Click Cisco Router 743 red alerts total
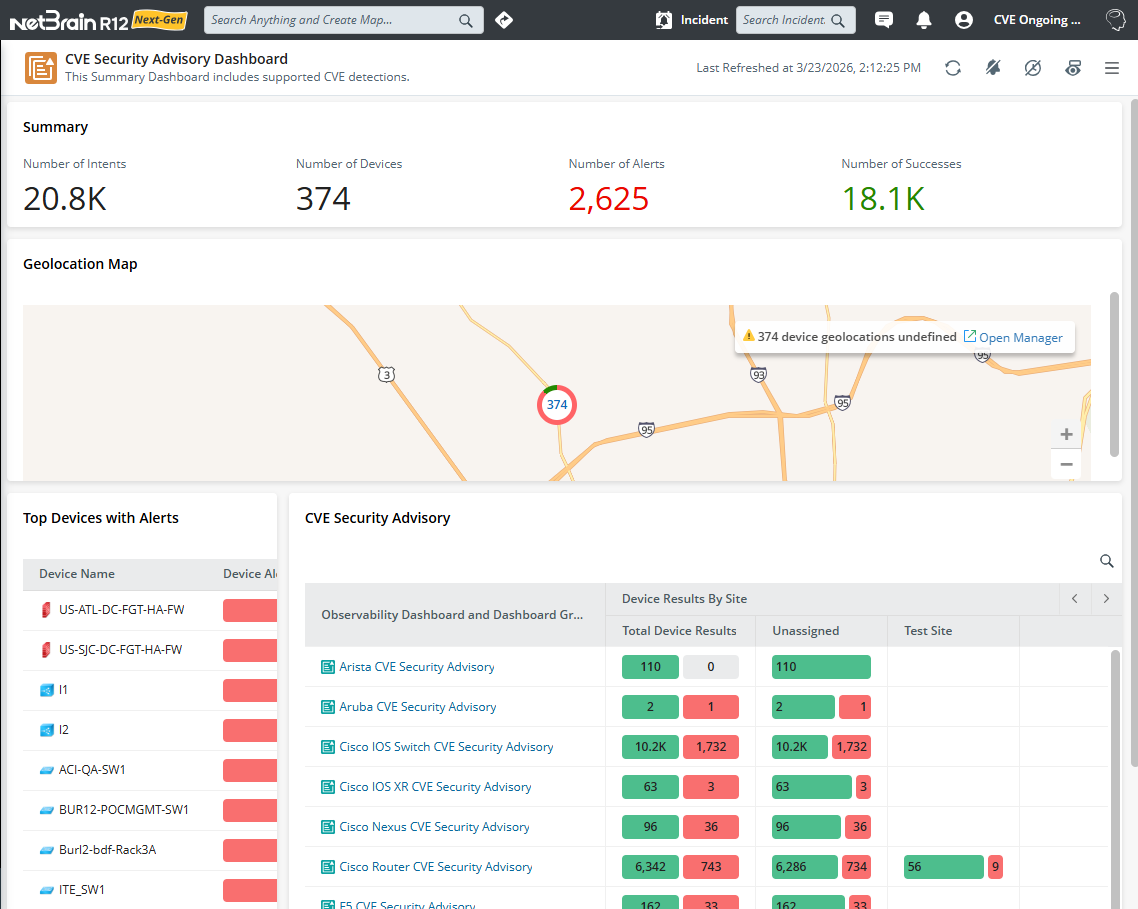1138x909 pixels. [x=711, y=866]
